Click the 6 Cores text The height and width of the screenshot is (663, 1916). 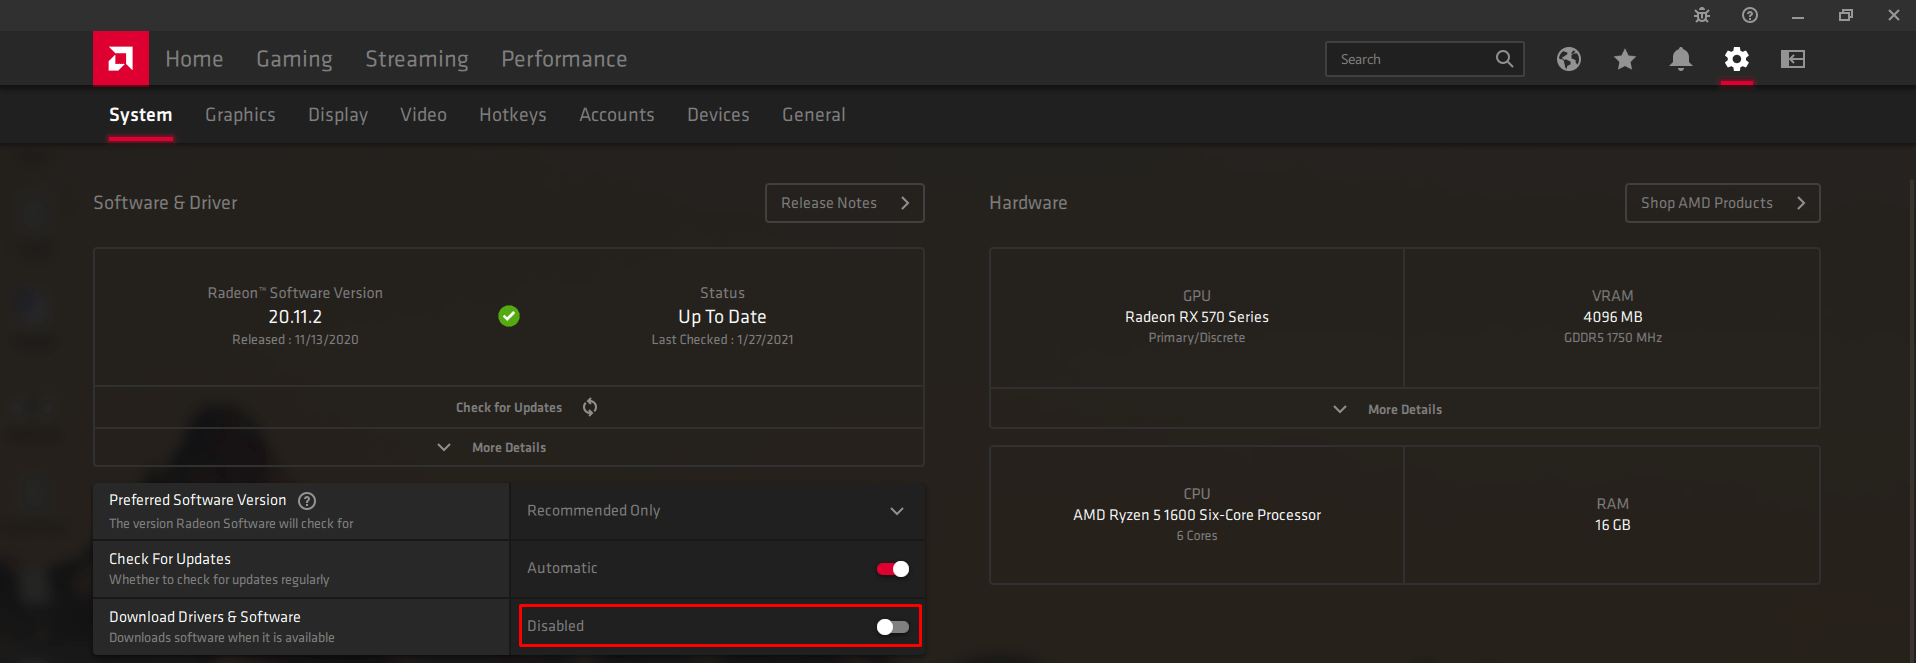coord(1197,536)
